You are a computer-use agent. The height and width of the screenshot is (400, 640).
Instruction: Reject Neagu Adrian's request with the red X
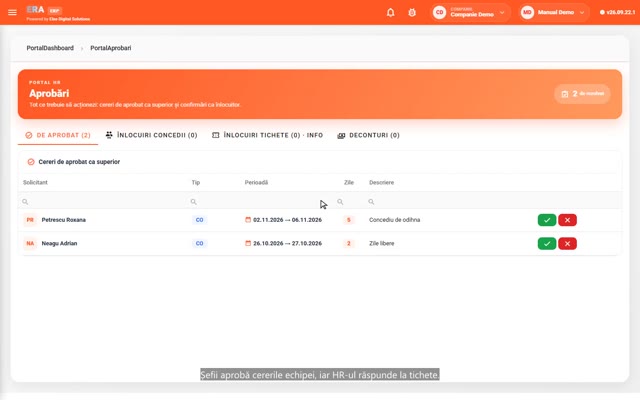[x=567, y=244]
